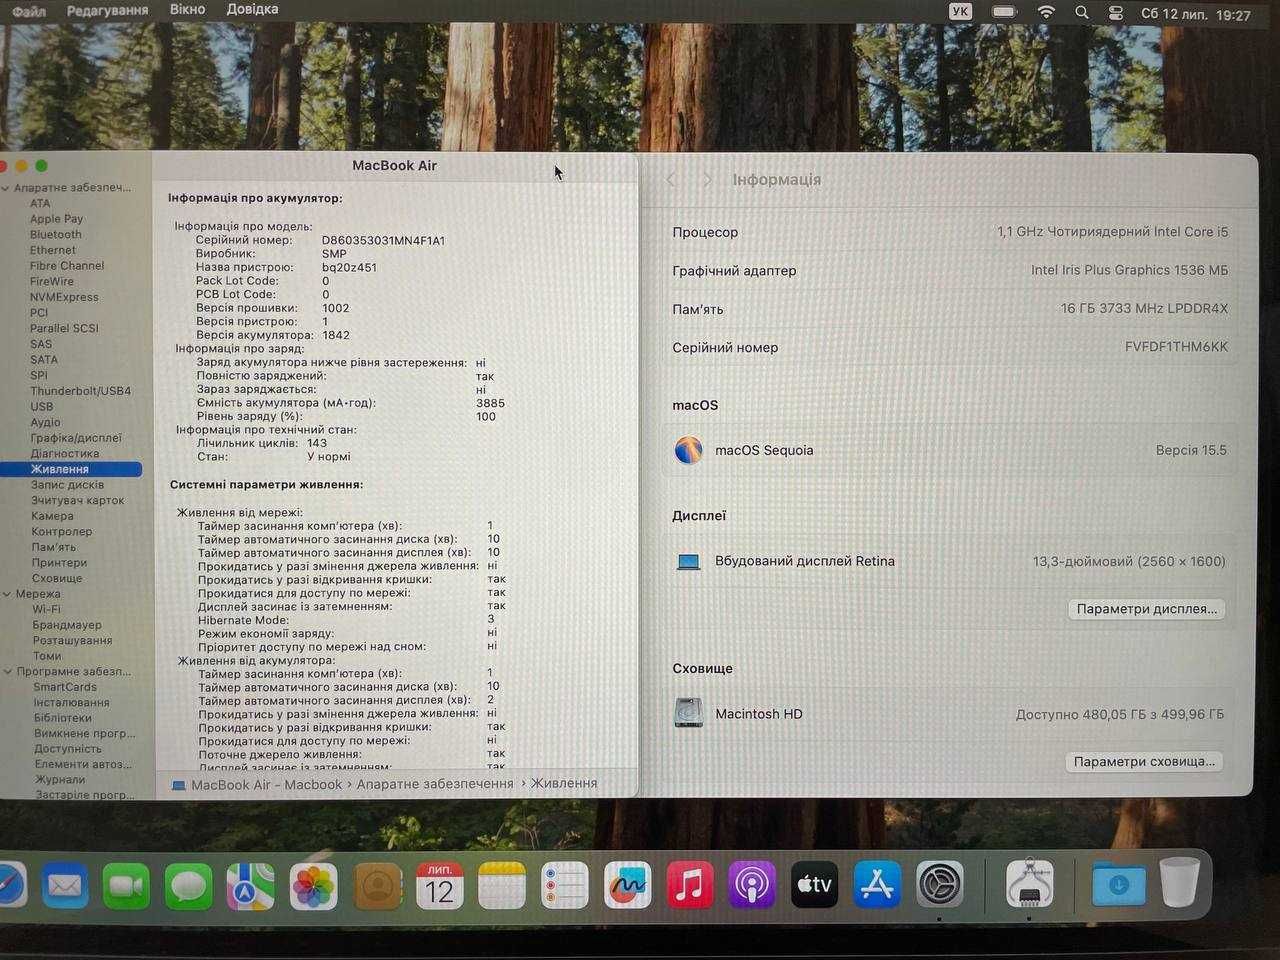This screenshot has width=1280, height=960.
Task: Select Bluetooth in the hardware list
Action: tap(56, 235)
